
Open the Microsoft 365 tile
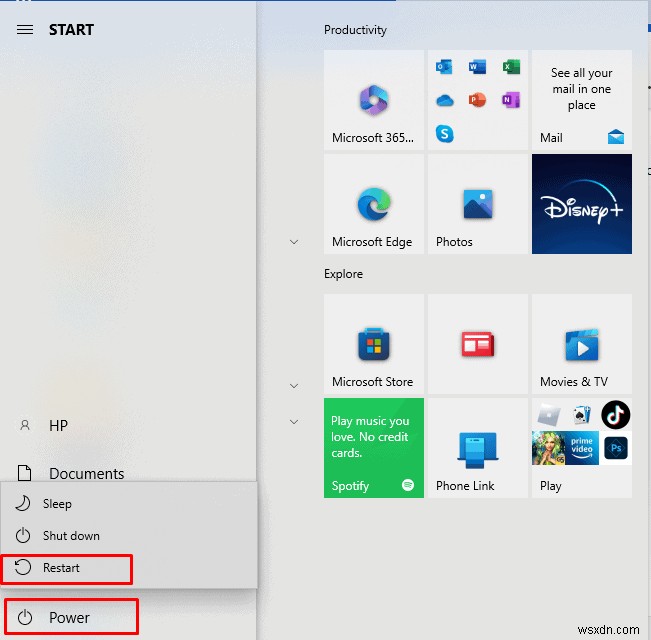coord(374,100)
